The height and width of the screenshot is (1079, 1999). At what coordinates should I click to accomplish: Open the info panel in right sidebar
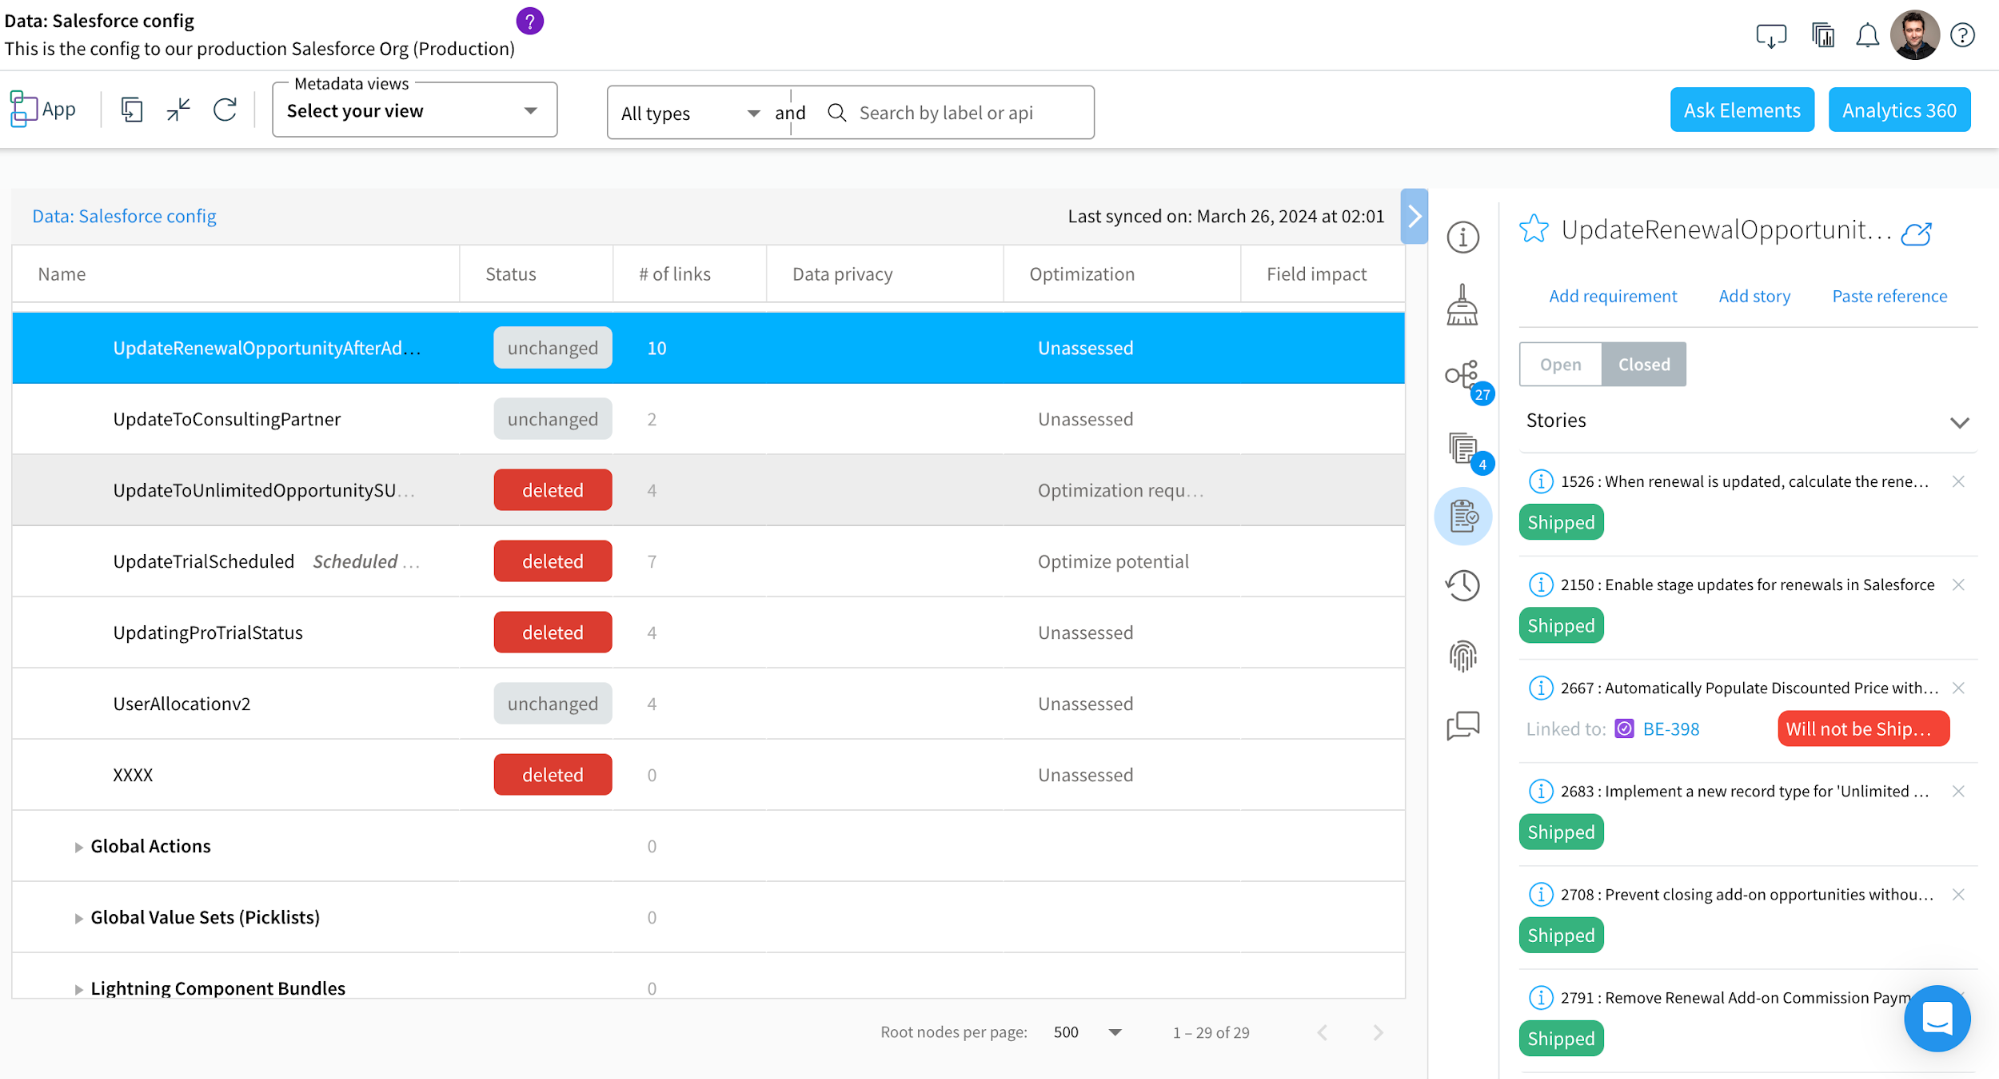pos(1463,237)
